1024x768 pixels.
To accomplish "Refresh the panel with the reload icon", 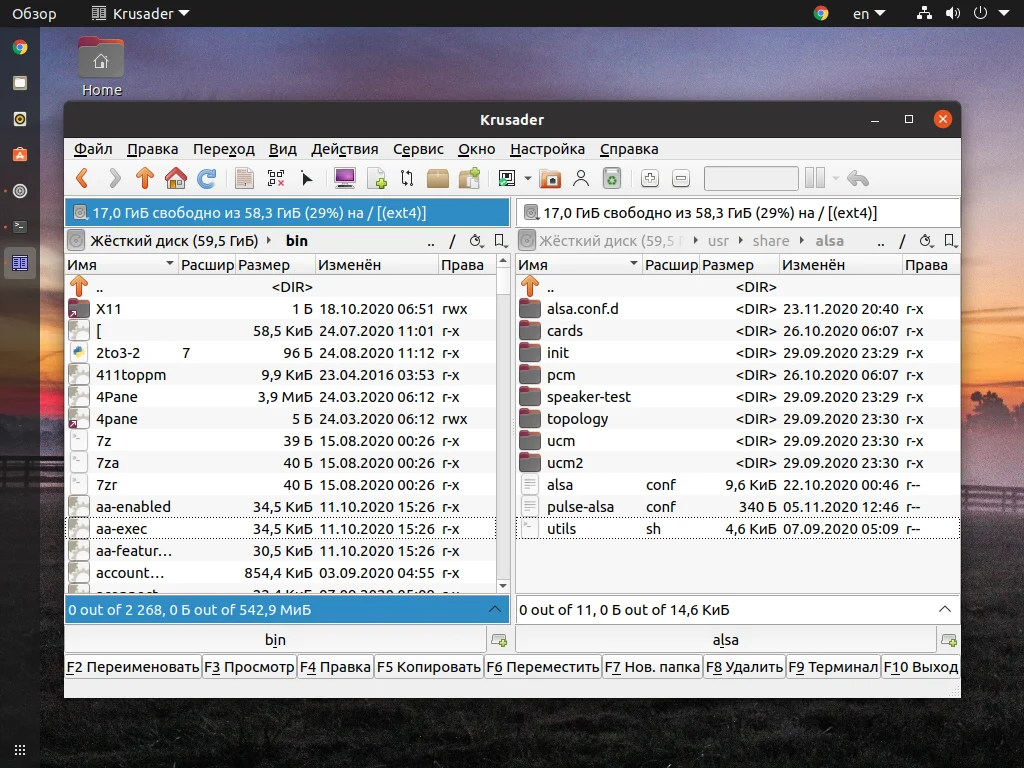I will click(206, 178).
